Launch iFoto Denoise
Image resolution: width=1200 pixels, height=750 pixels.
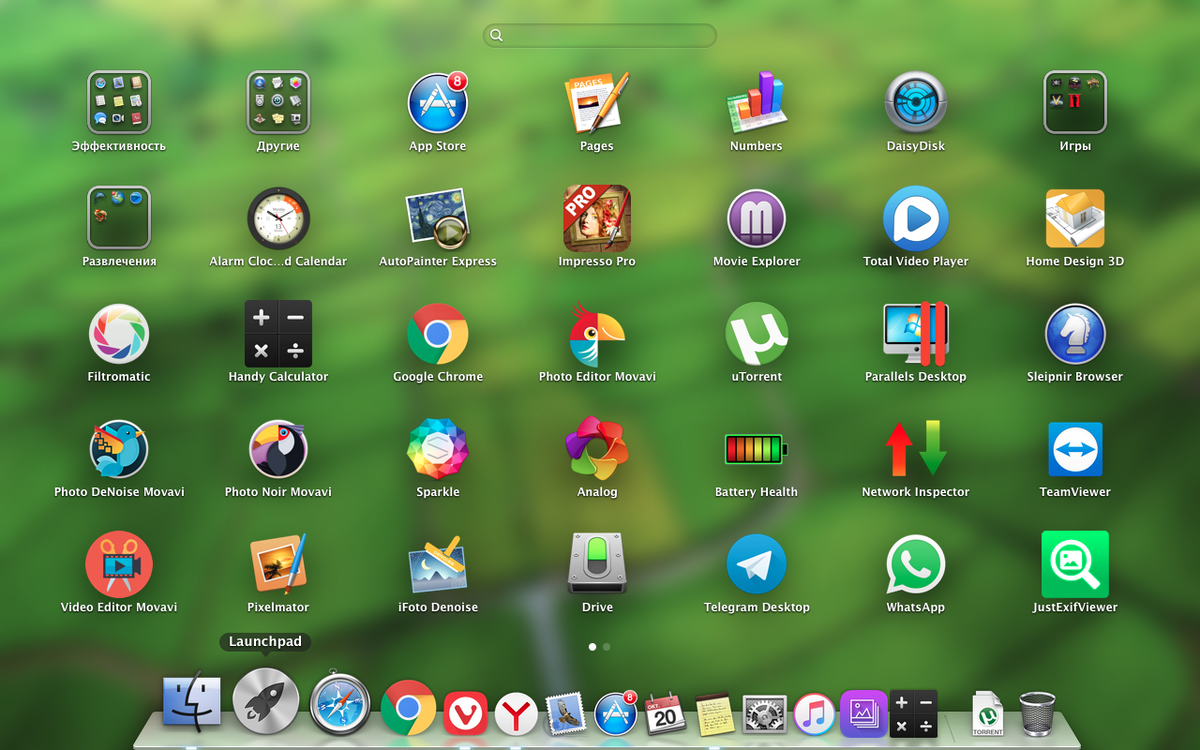pyautogui.click(x=438, y=563)
